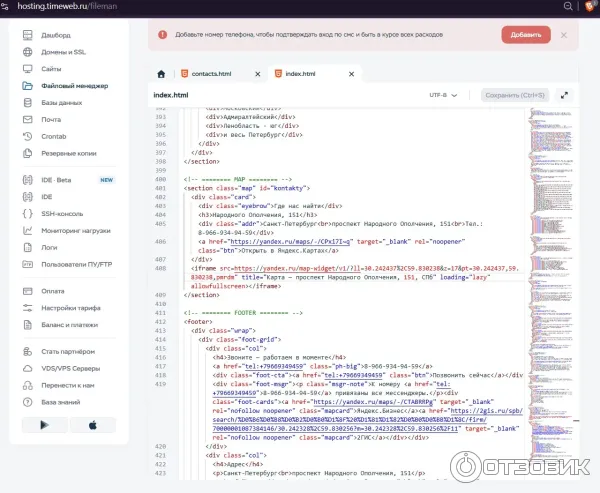Dismiss the phone number notification banner
This screenshot has width=600, height=493.
[x=564, y=35]
